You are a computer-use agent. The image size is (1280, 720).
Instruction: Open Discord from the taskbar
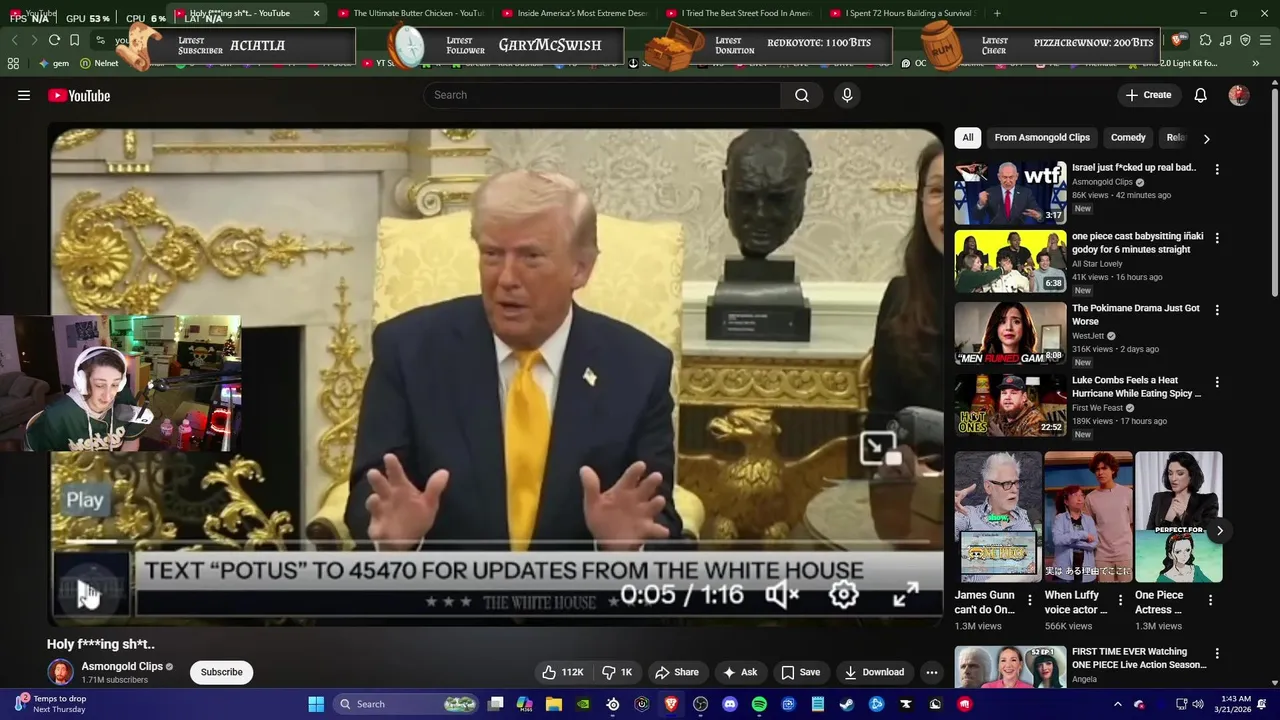point(730,704)
